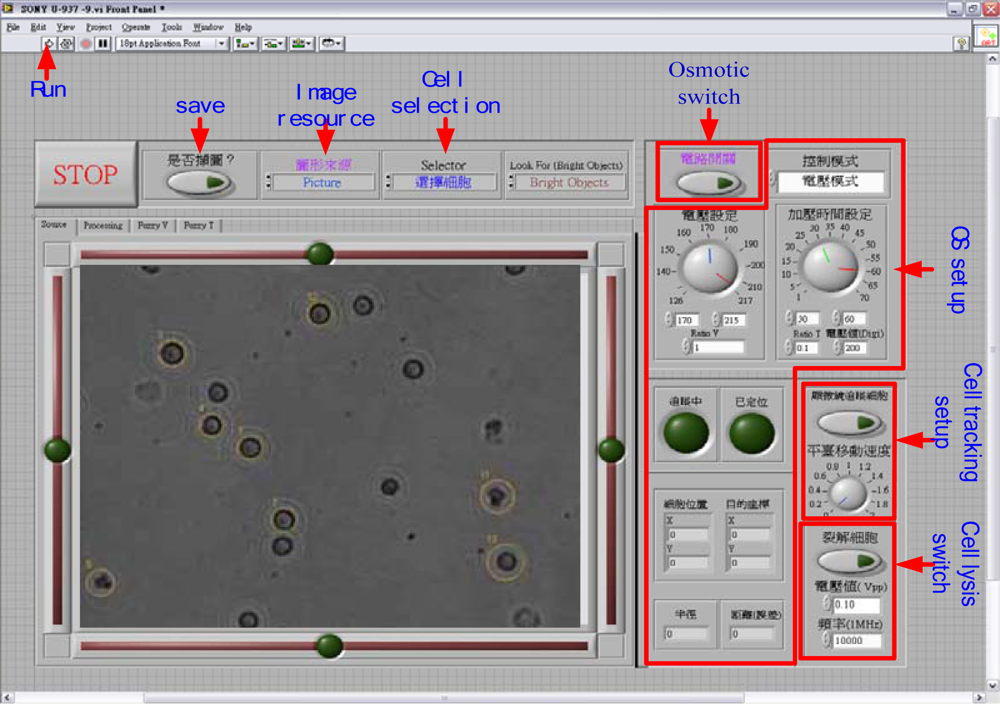Switch to the Processing tab
1000x704 pixels.
coord(102,226)
